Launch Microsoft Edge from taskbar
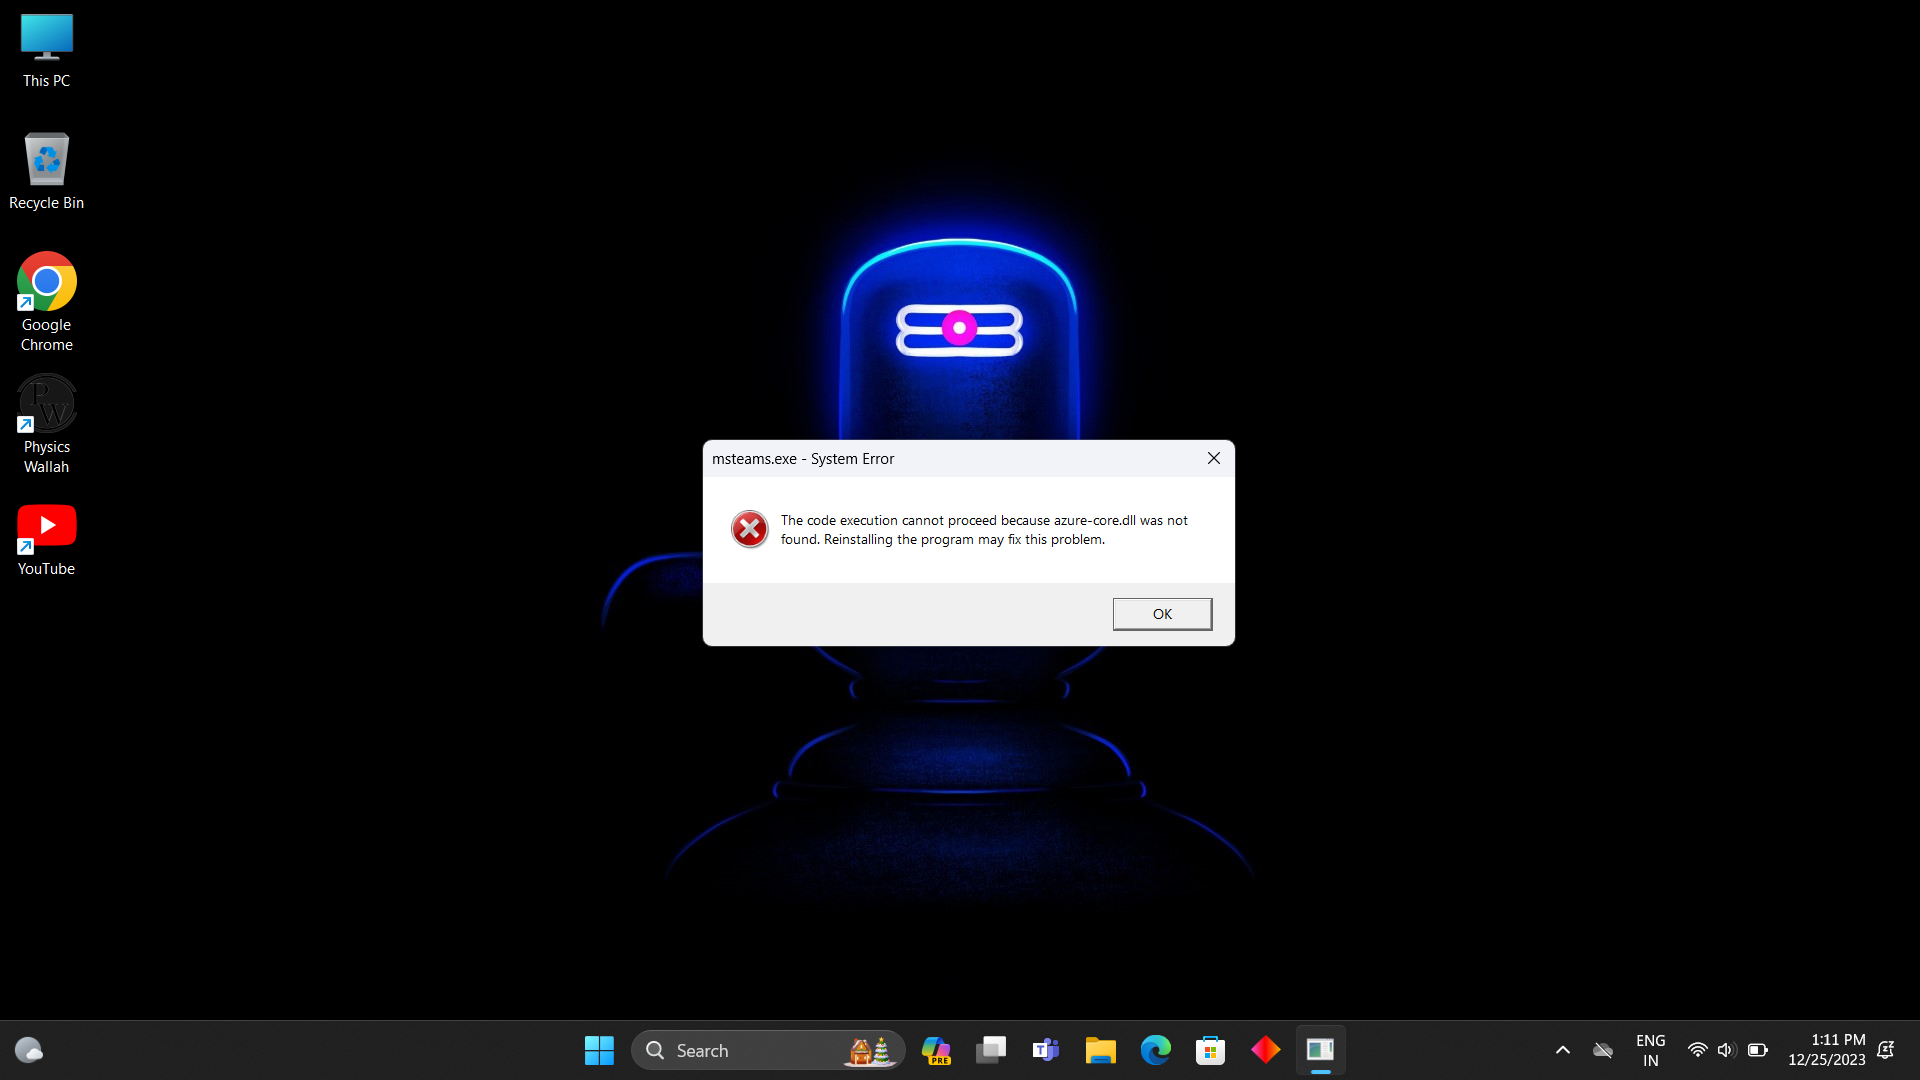Viewport: 1920px width, 1080px height. click(1156, 1050)
